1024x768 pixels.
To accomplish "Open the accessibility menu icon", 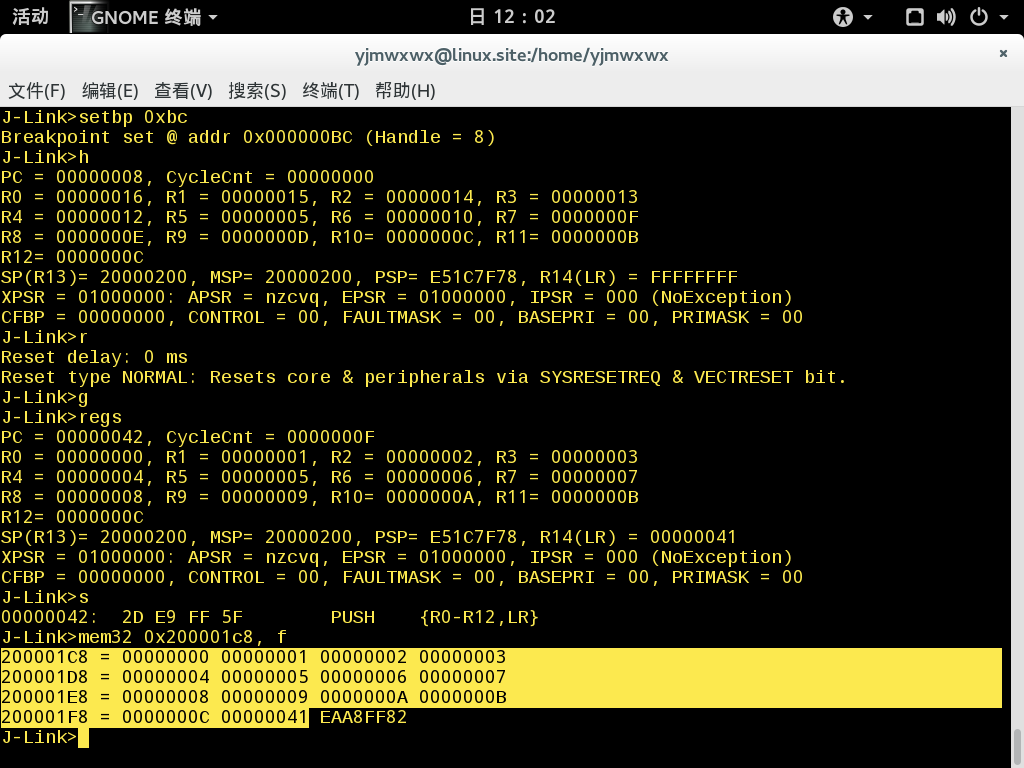I will click(842, 17).
